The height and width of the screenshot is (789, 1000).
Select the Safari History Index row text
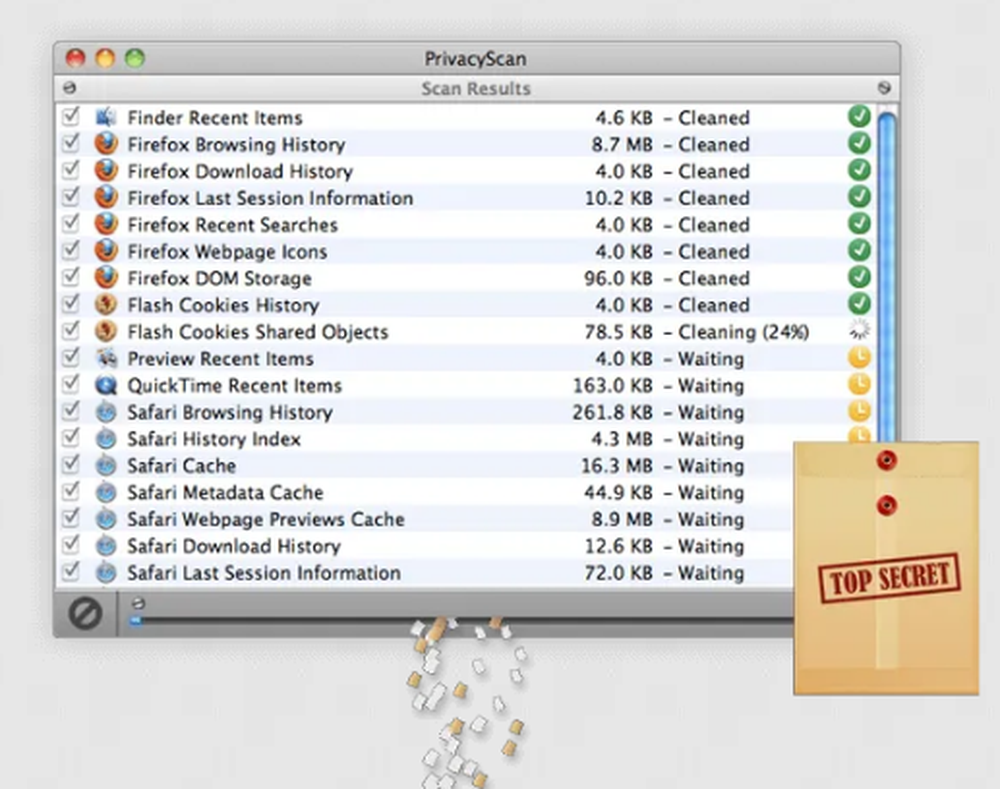214,439
